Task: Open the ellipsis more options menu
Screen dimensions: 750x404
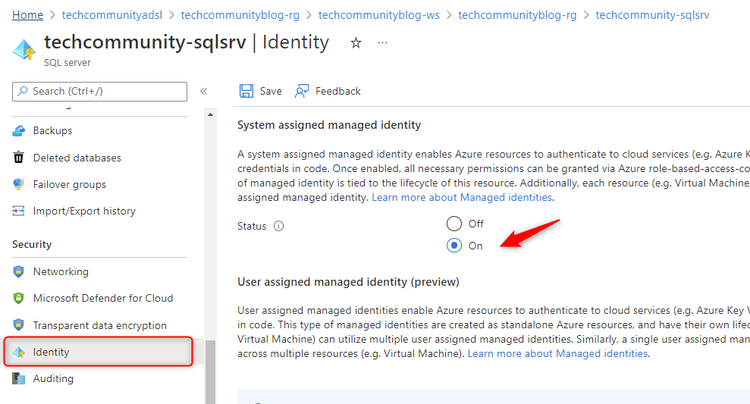Action: [382, 43]
